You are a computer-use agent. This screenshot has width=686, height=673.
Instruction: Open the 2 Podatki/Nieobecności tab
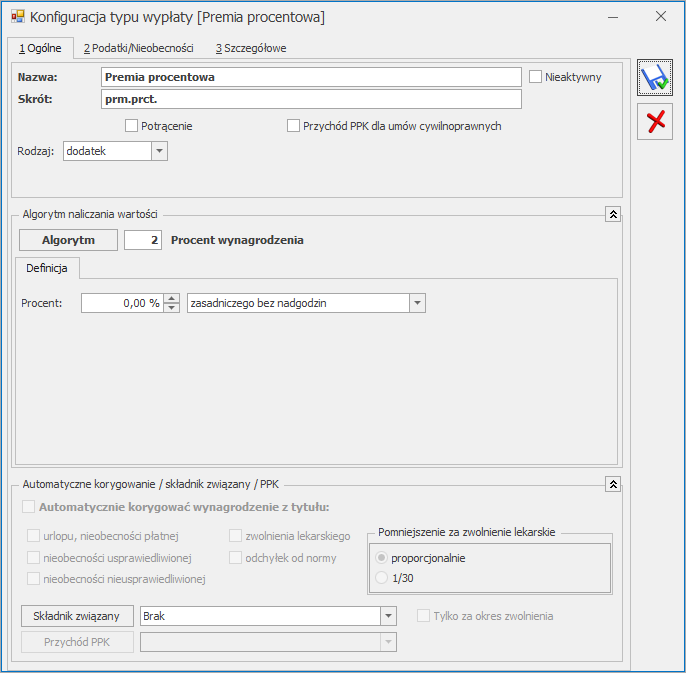139,48
